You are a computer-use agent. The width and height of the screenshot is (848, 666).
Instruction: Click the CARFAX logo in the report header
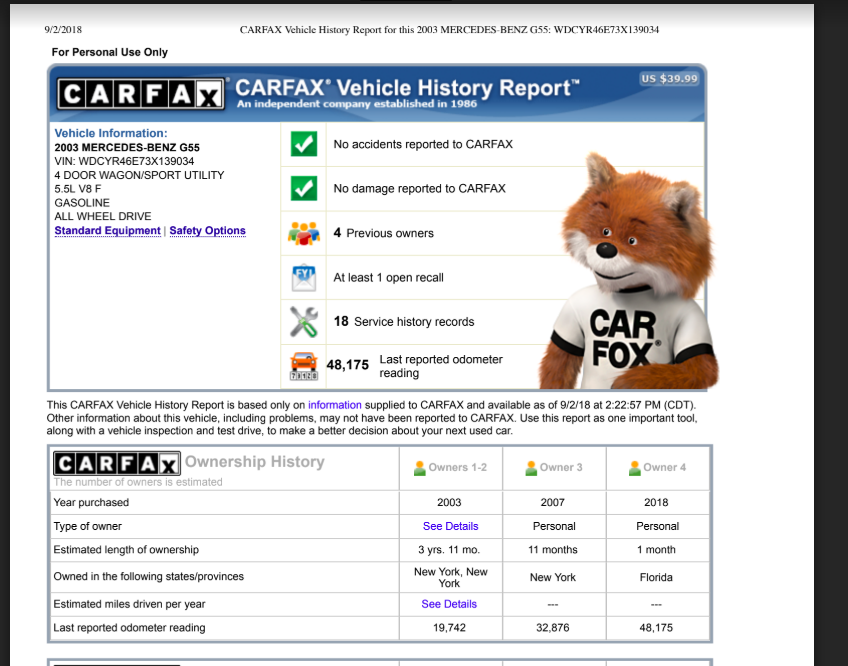141,94
